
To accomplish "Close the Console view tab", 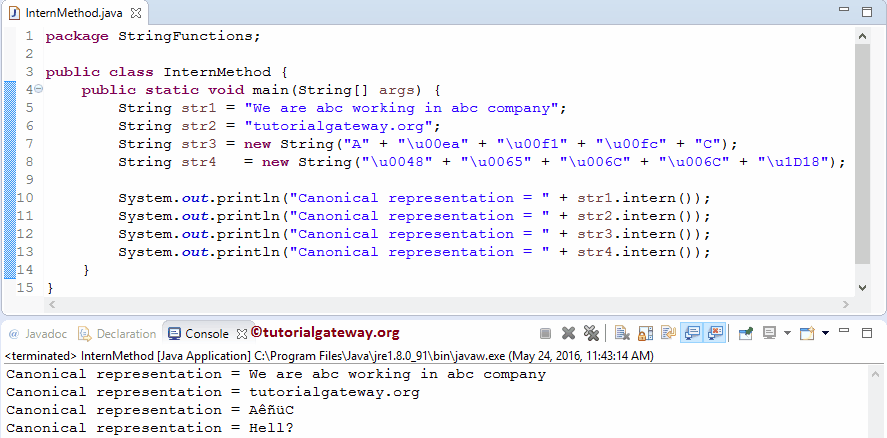I will (242, 334).
